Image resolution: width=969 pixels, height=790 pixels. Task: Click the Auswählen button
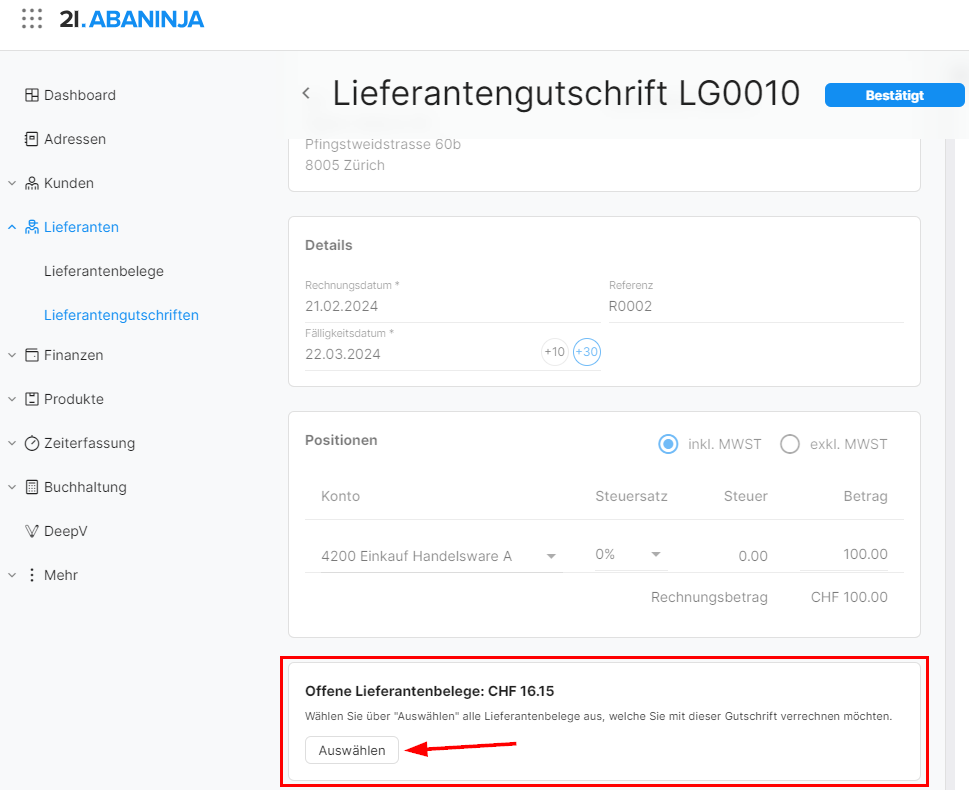pyautogui.click(x=352, y=750)
